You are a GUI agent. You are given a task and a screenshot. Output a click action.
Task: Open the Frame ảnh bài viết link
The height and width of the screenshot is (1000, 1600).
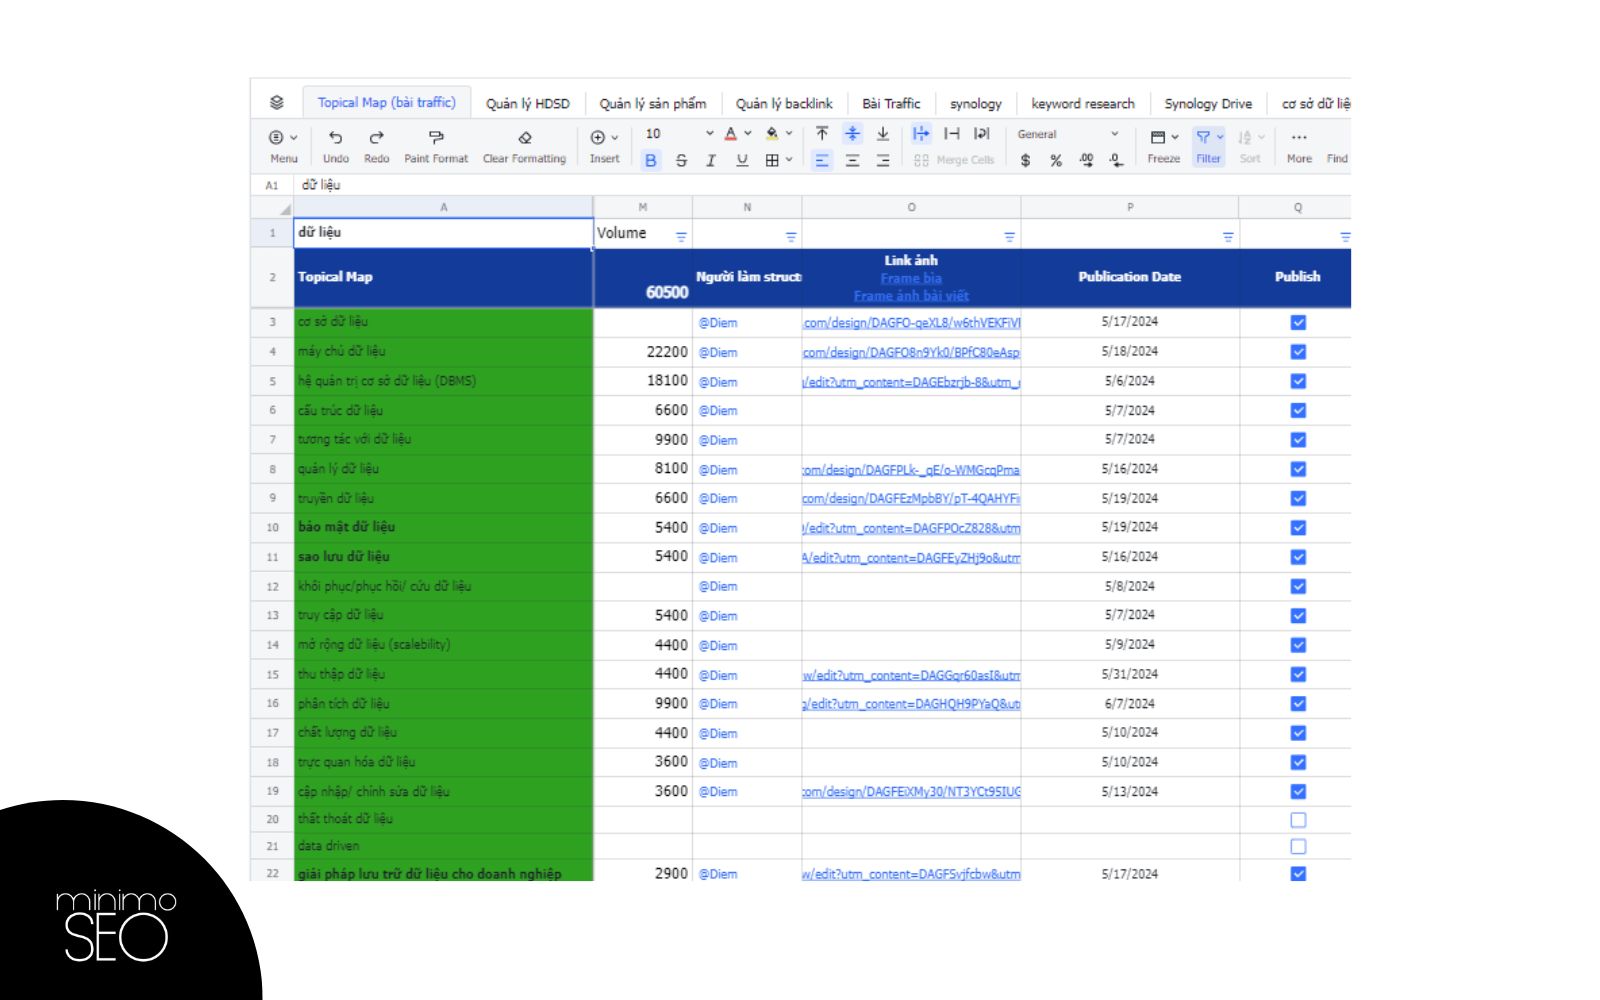tap(911, 295)
